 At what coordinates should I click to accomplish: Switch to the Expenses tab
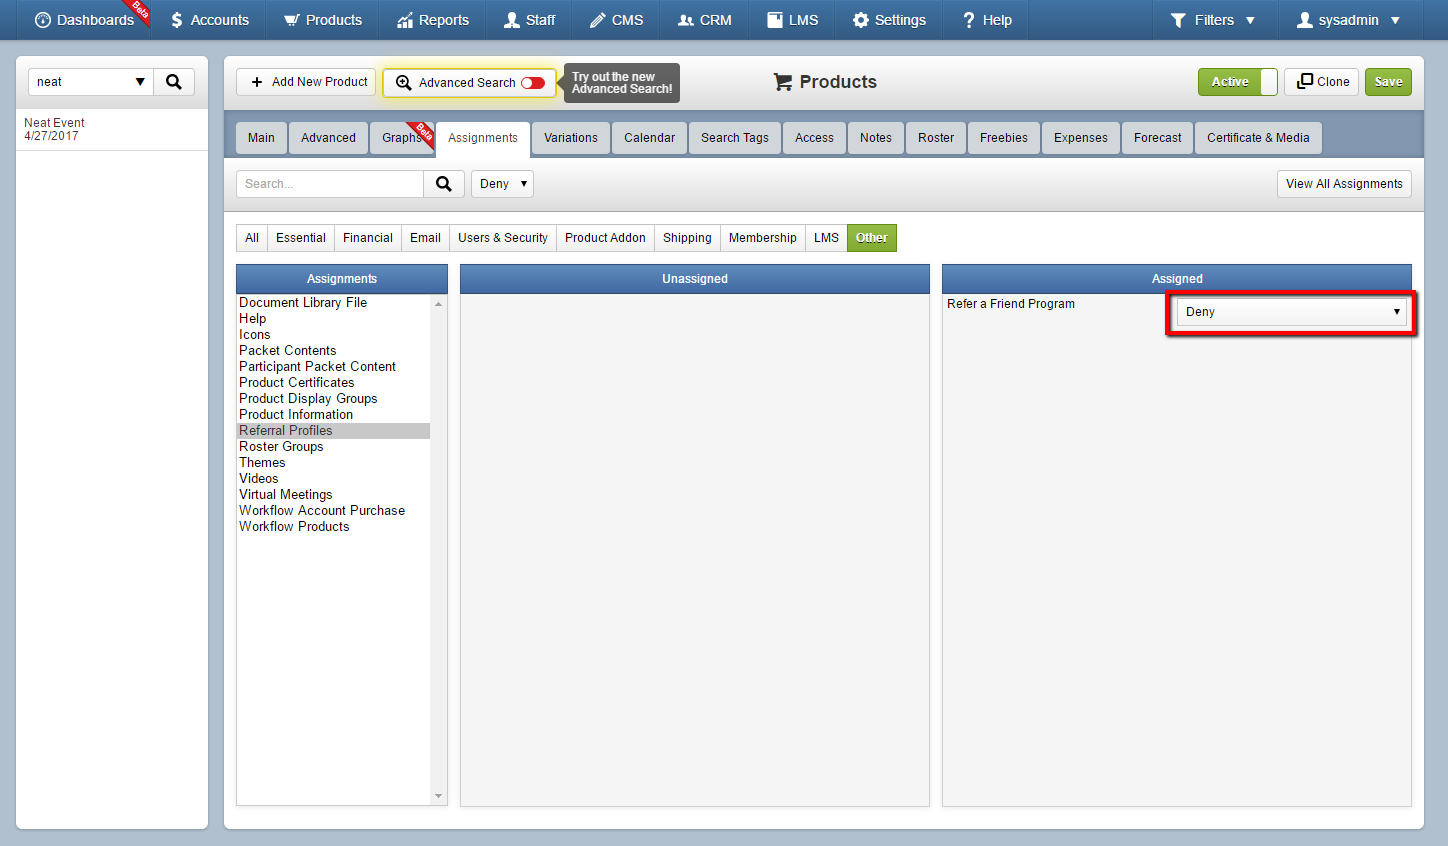[x=1081, y=138]
